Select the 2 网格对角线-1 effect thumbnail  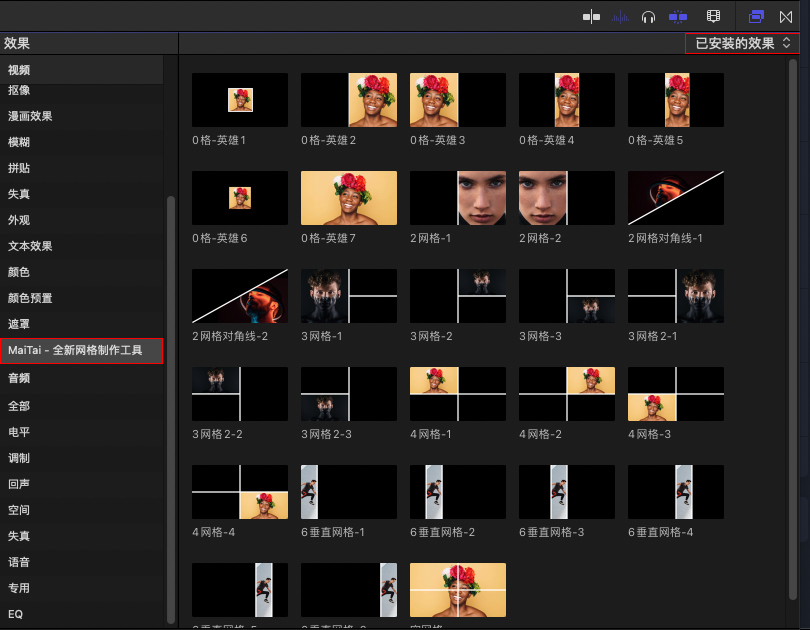(676, 198)
